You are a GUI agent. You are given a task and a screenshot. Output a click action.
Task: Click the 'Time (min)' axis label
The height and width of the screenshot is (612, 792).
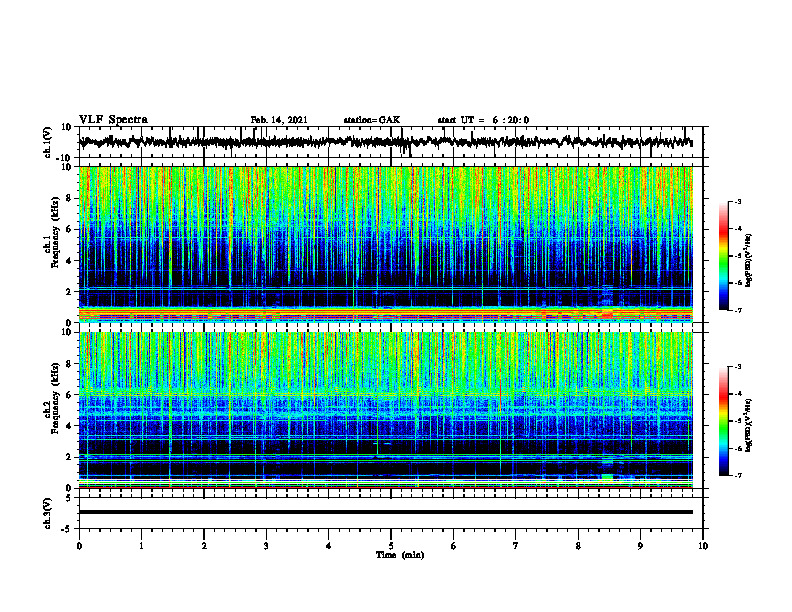(x=400, y=555)
